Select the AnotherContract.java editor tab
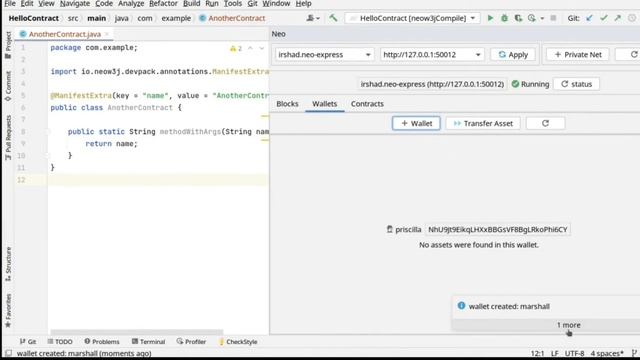The width and height of the screenshot is (640, 360). pyautogui.click(x=64, y=34)
